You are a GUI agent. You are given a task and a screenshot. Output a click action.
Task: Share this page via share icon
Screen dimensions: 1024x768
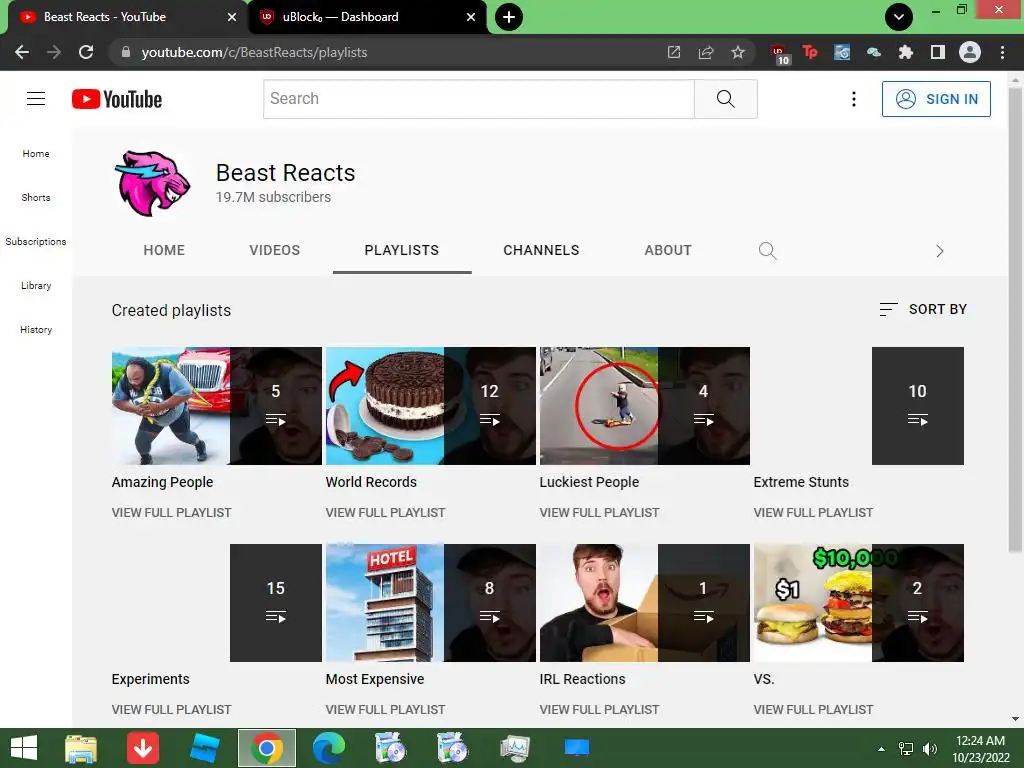coord(706,52)
